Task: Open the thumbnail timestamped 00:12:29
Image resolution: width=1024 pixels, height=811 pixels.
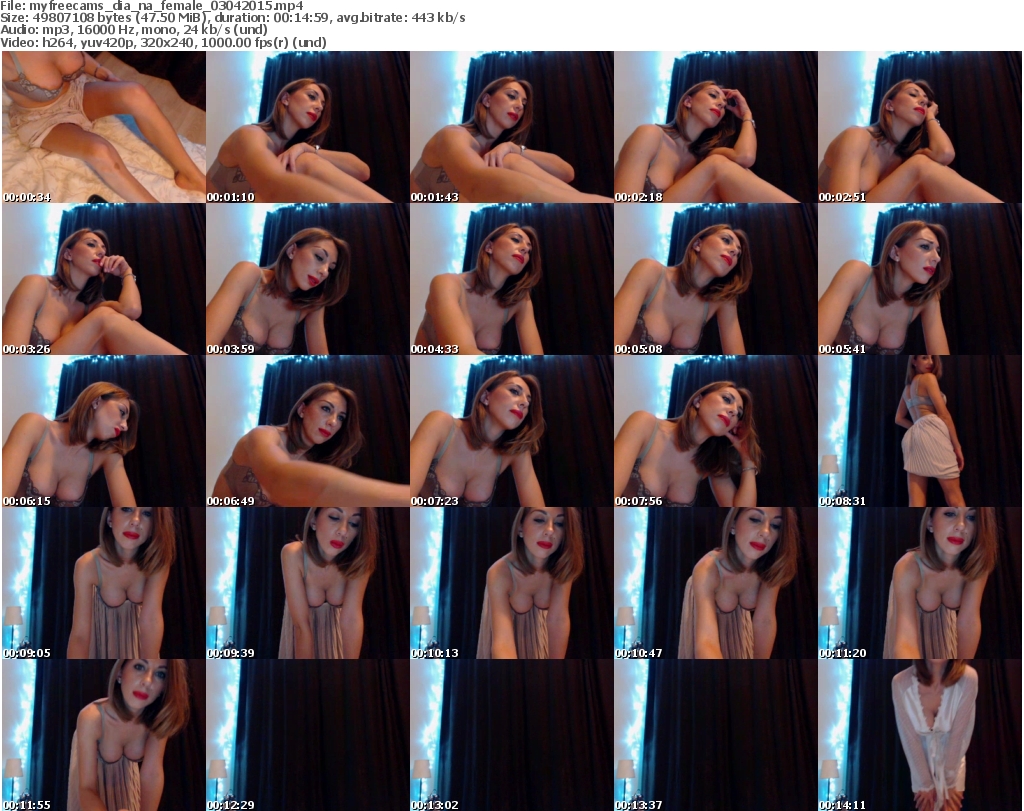Action: [x=307, y=735]
